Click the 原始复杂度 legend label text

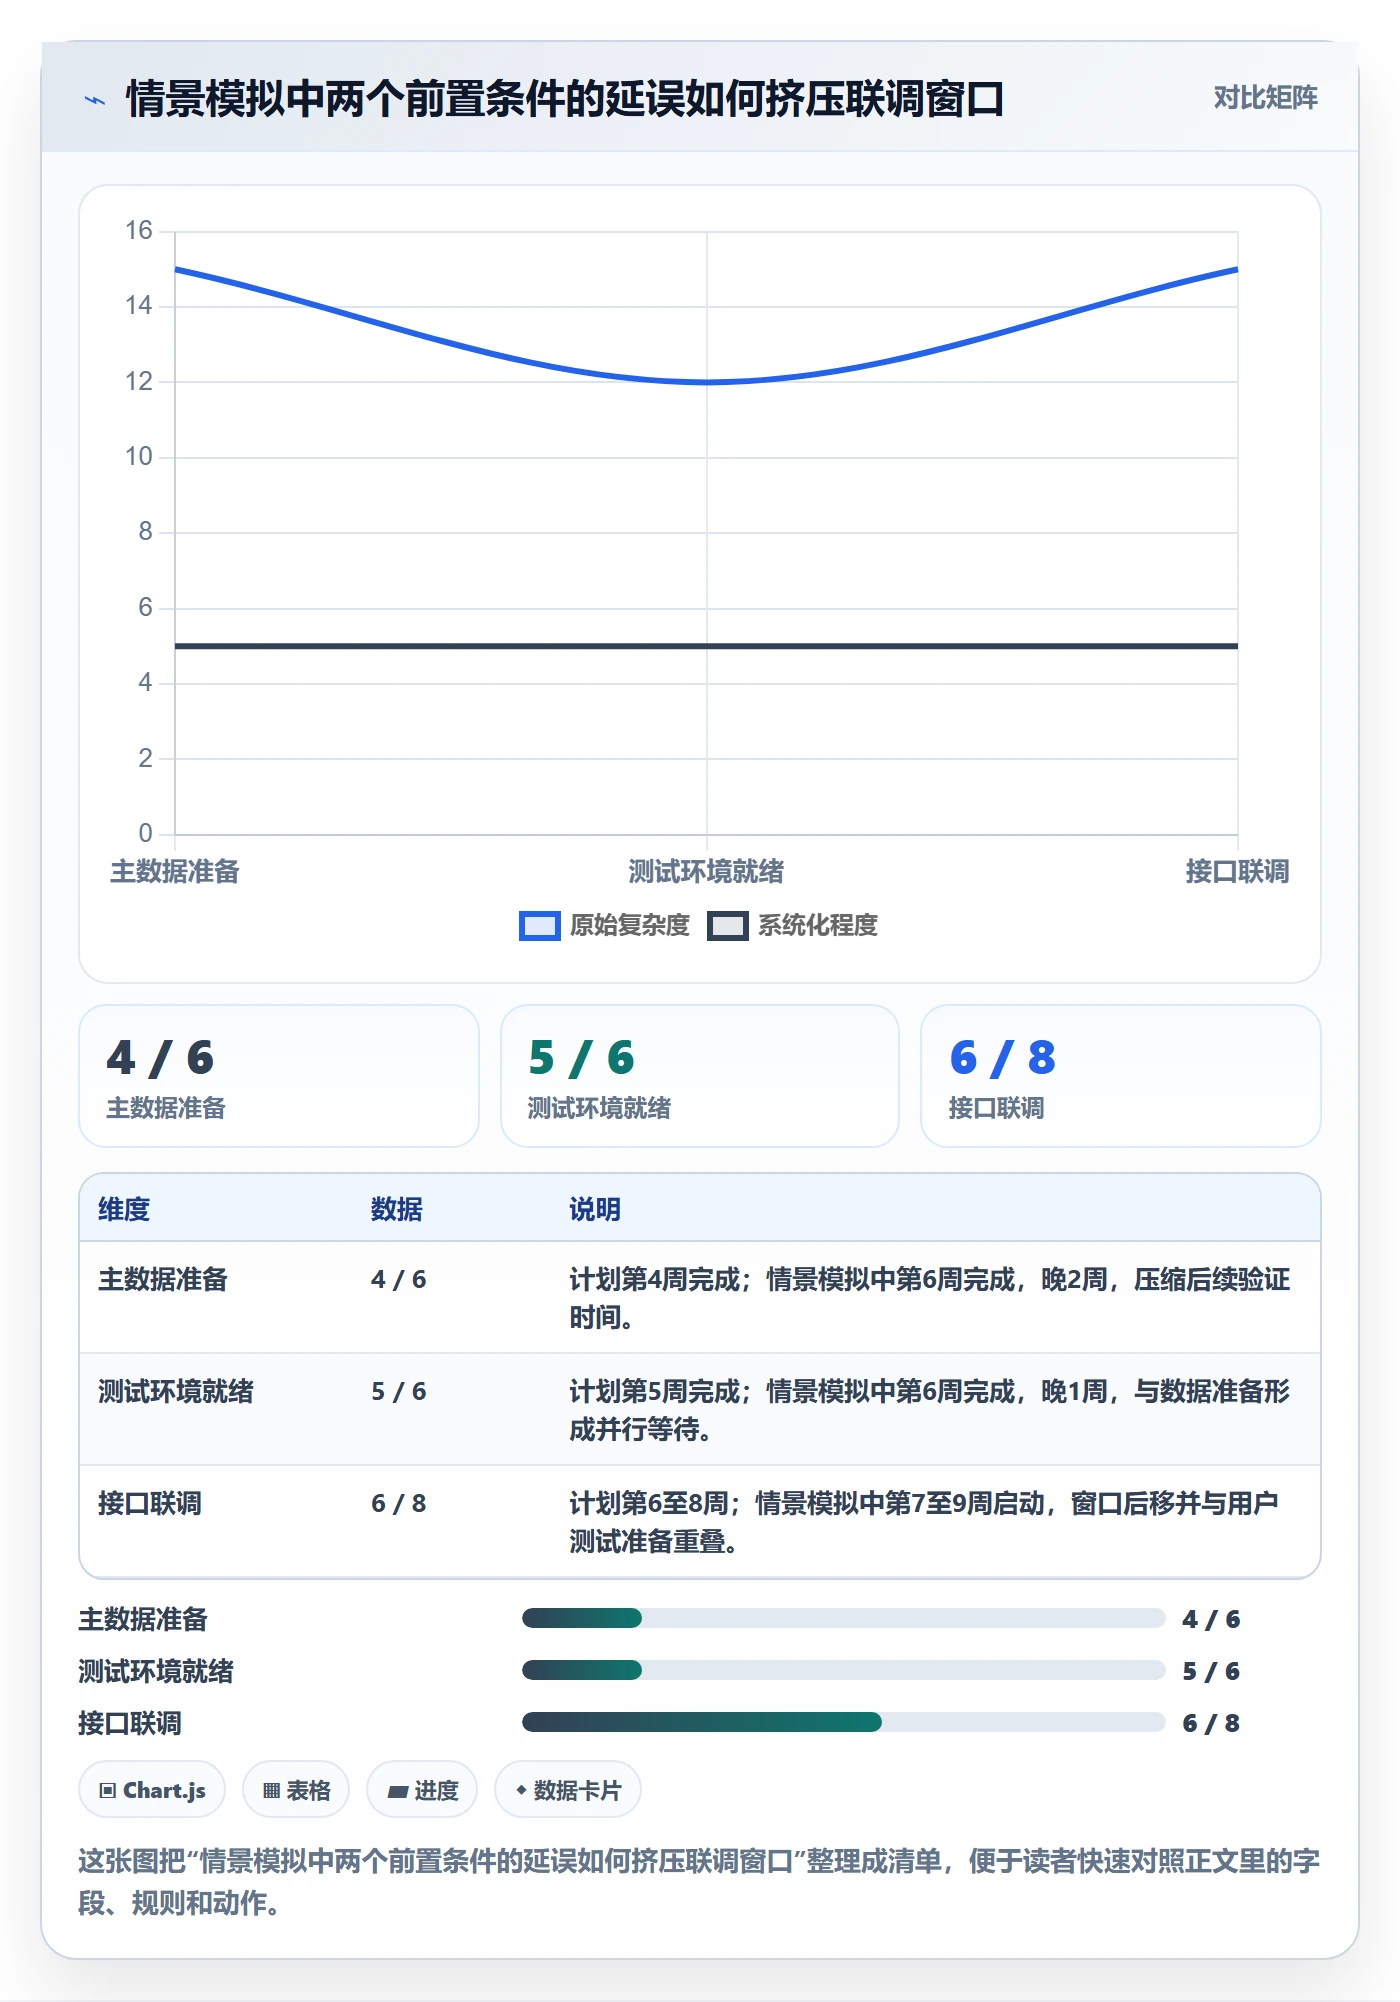pyautogui.click(x=630, y=926)
